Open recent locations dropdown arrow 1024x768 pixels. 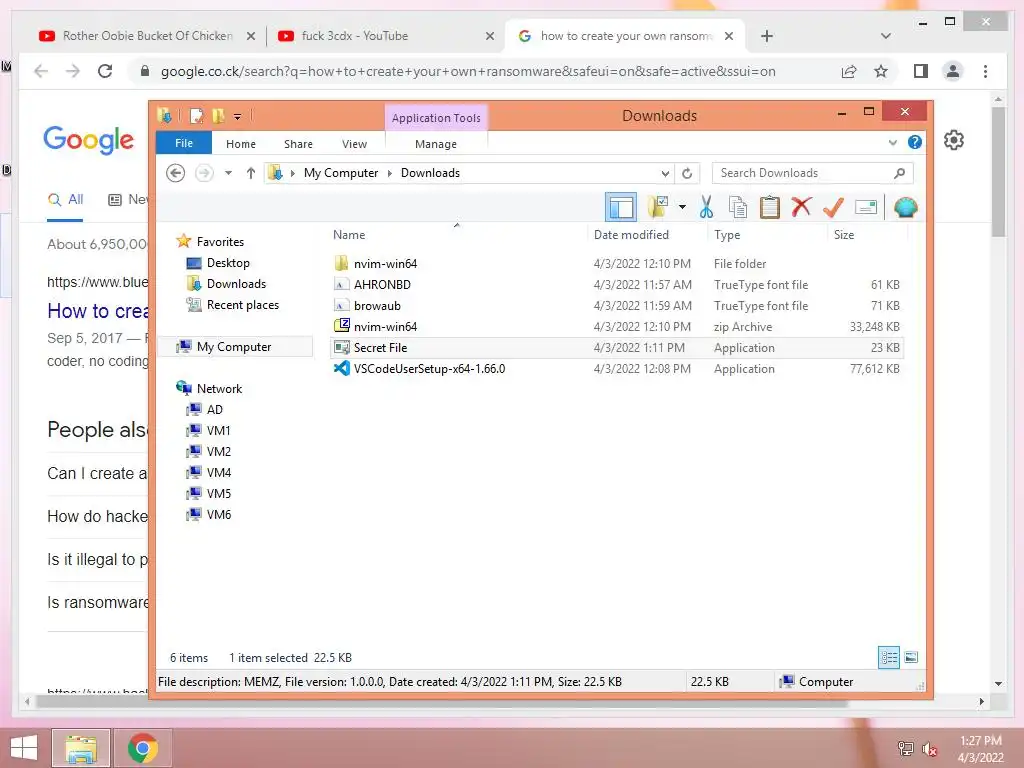pyautogui.click(x=228, y=173)
